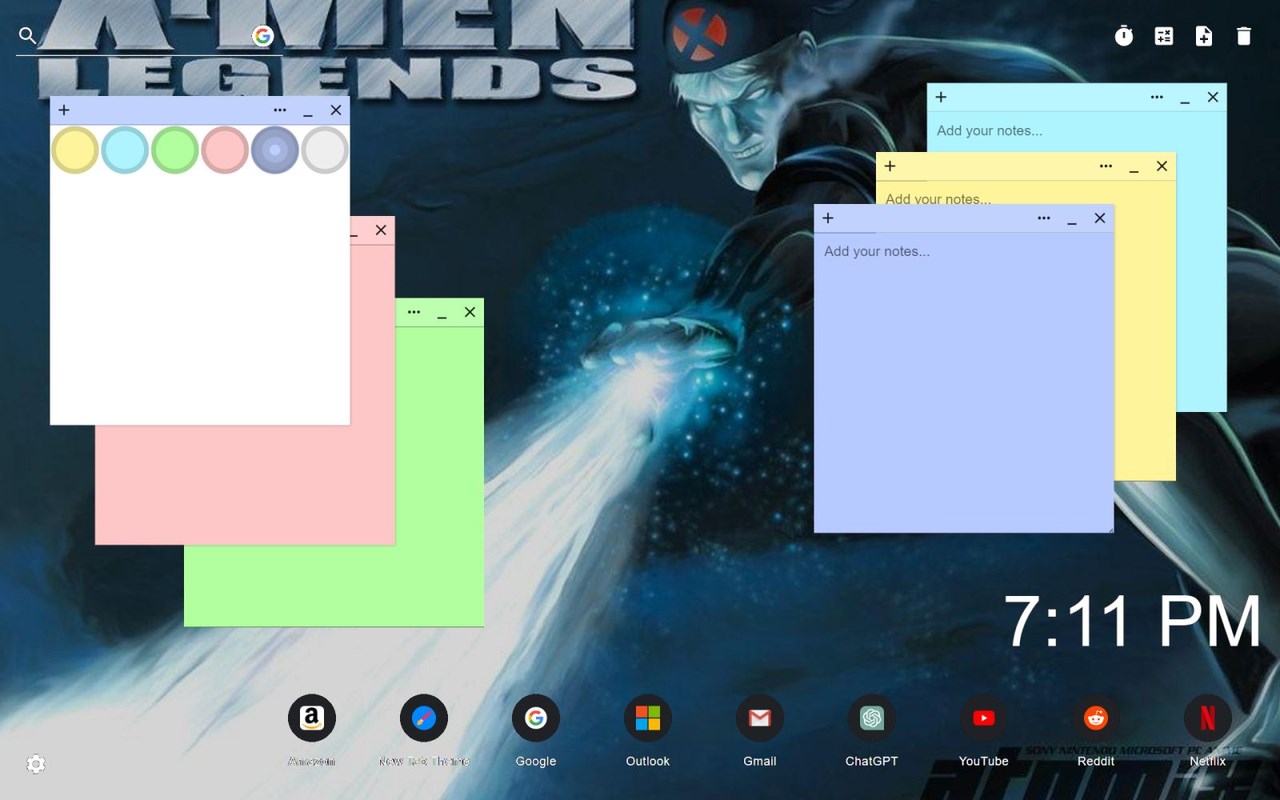Click the 7:11 PM clock
Image resolution: width=1280 pixels, height=800 pixels.
pos(1133,622)
